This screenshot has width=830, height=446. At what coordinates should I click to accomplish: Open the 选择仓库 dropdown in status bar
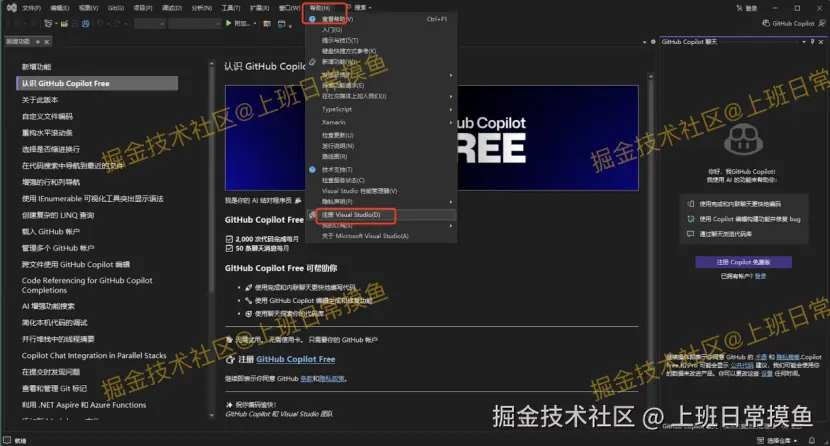coord(779,440)
